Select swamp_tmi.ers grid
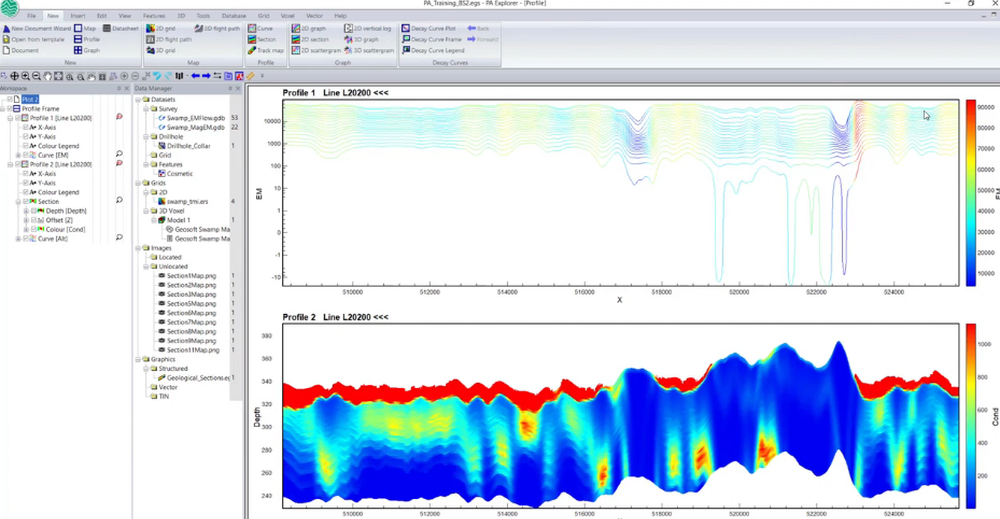 (183, 201)
